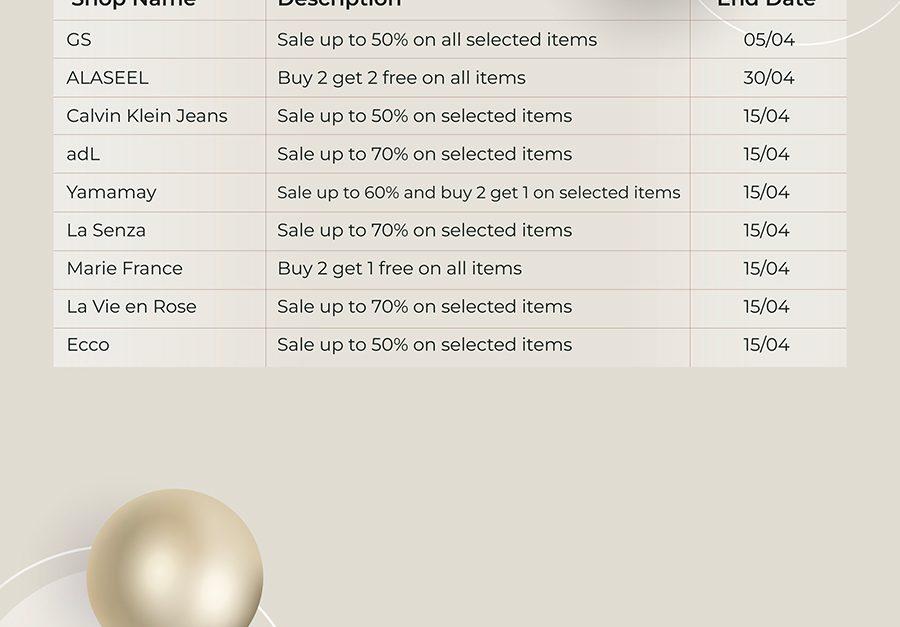Click 'Buy 2 get 2 free on all items'
Image resolution: width=900 pixels, height=627 pixels.
click(401, 78)
